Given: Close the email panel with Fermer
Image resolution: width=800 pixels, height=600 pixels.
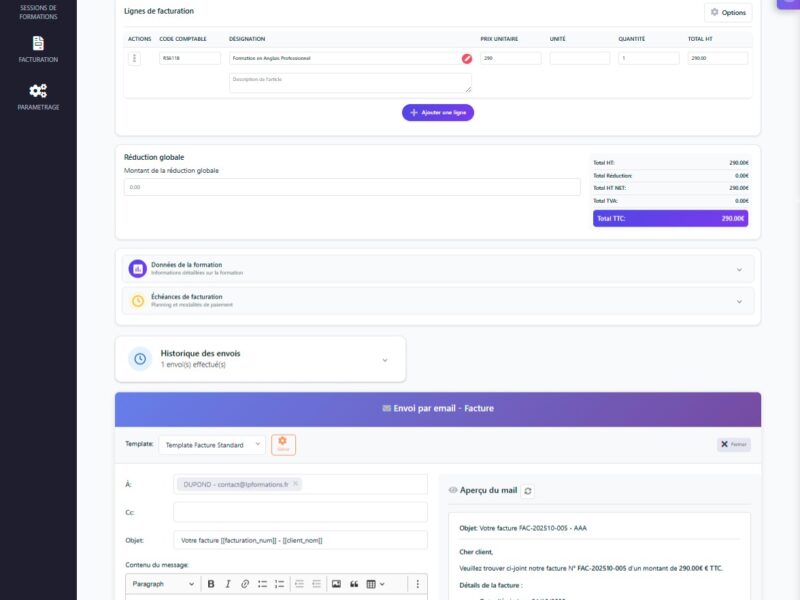Looking at the screenshot, I should pyautogui.click(x=734, y=445).
